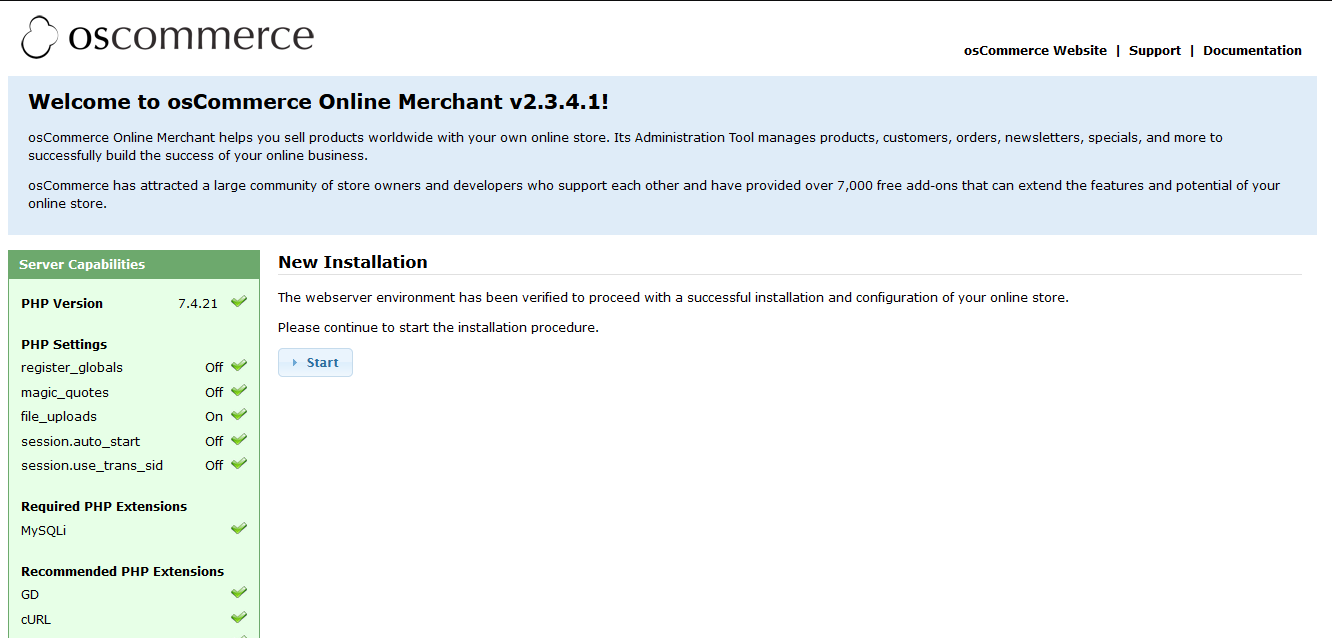
Task: Click the Required PHP Extensions label
Action: click(x=104, y=507)
